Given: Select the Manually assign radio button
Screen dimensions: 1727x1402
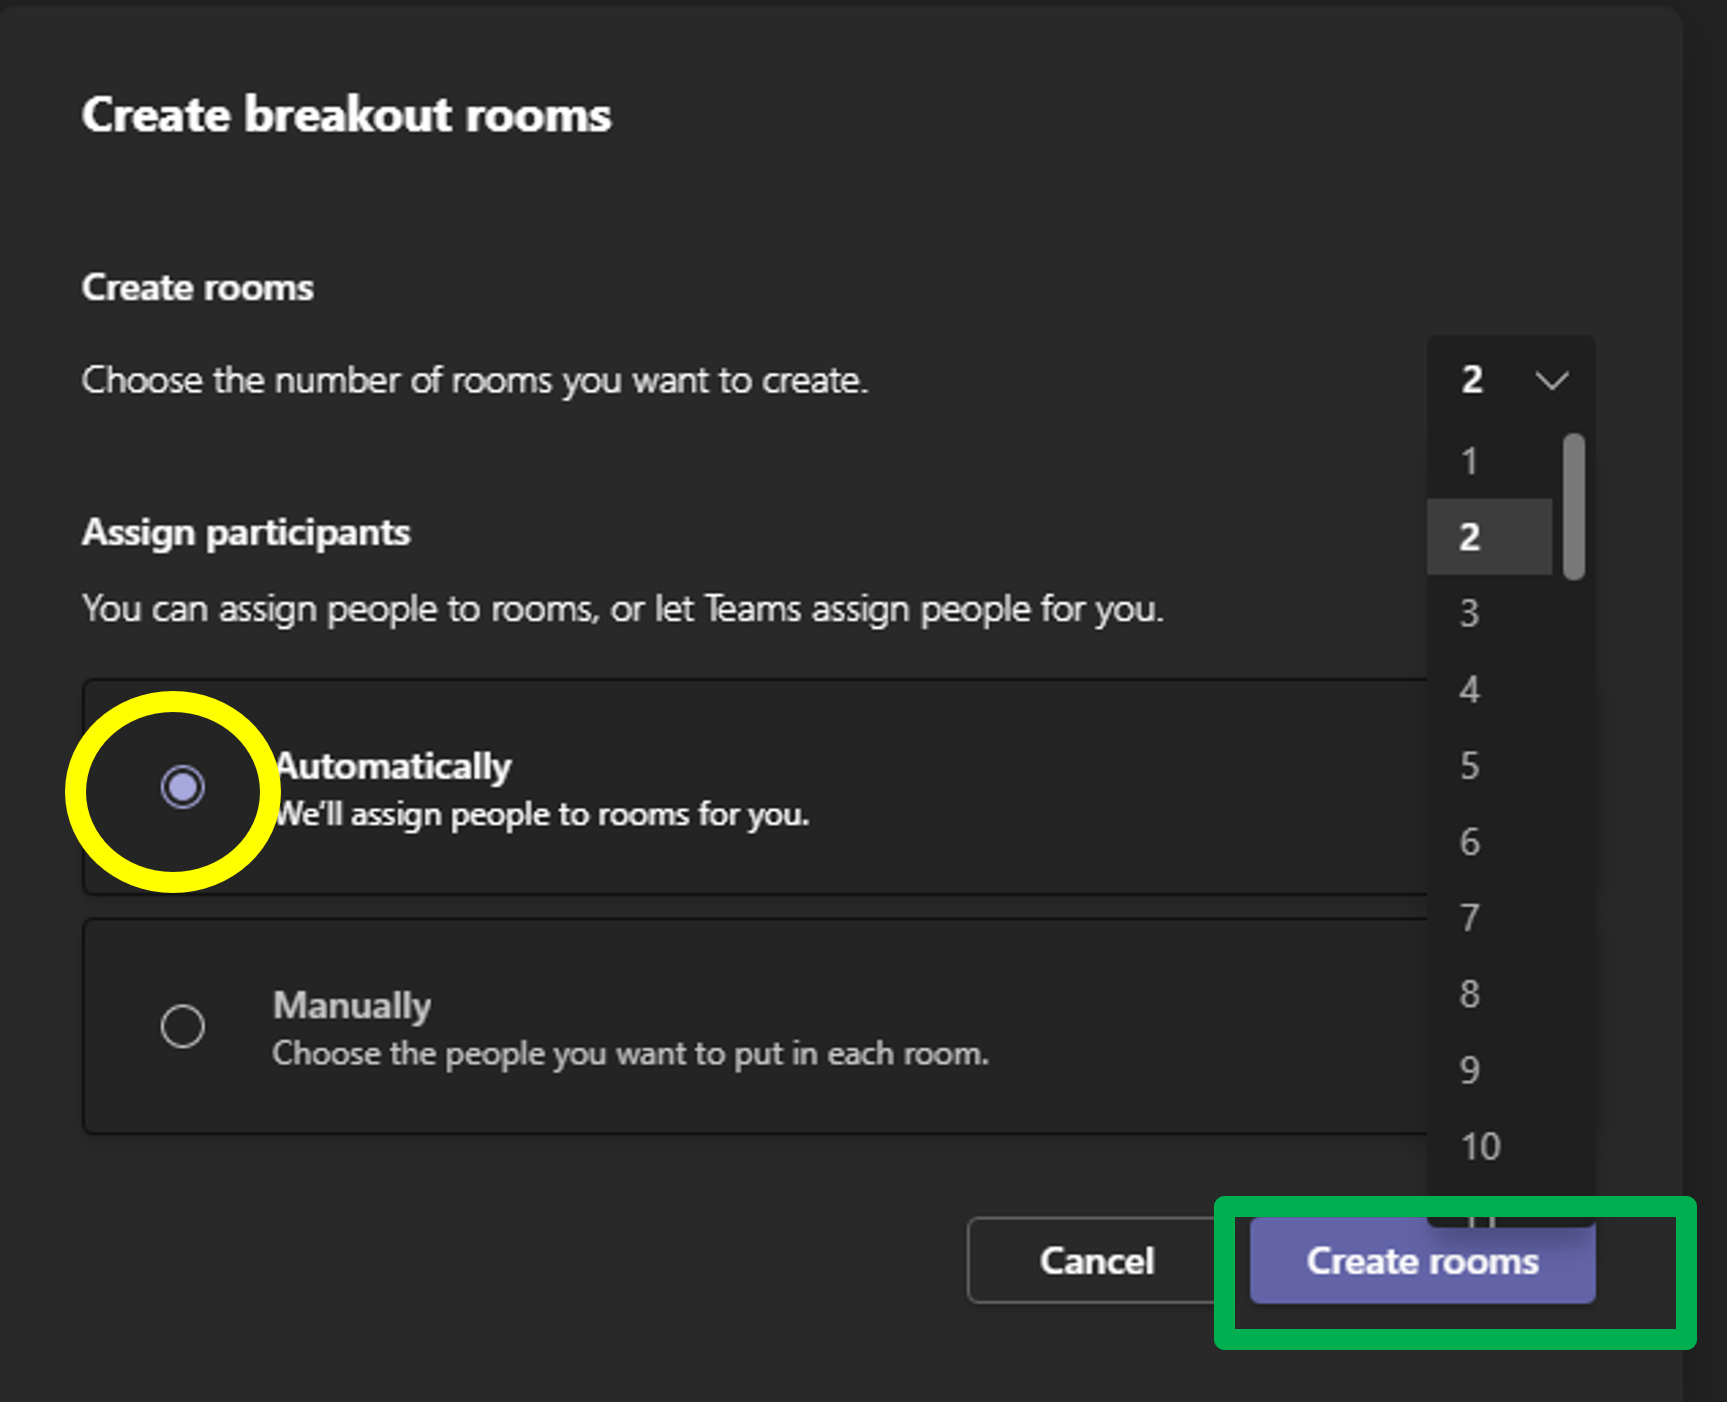Looking at the screenshot, I should (182, 1026).
